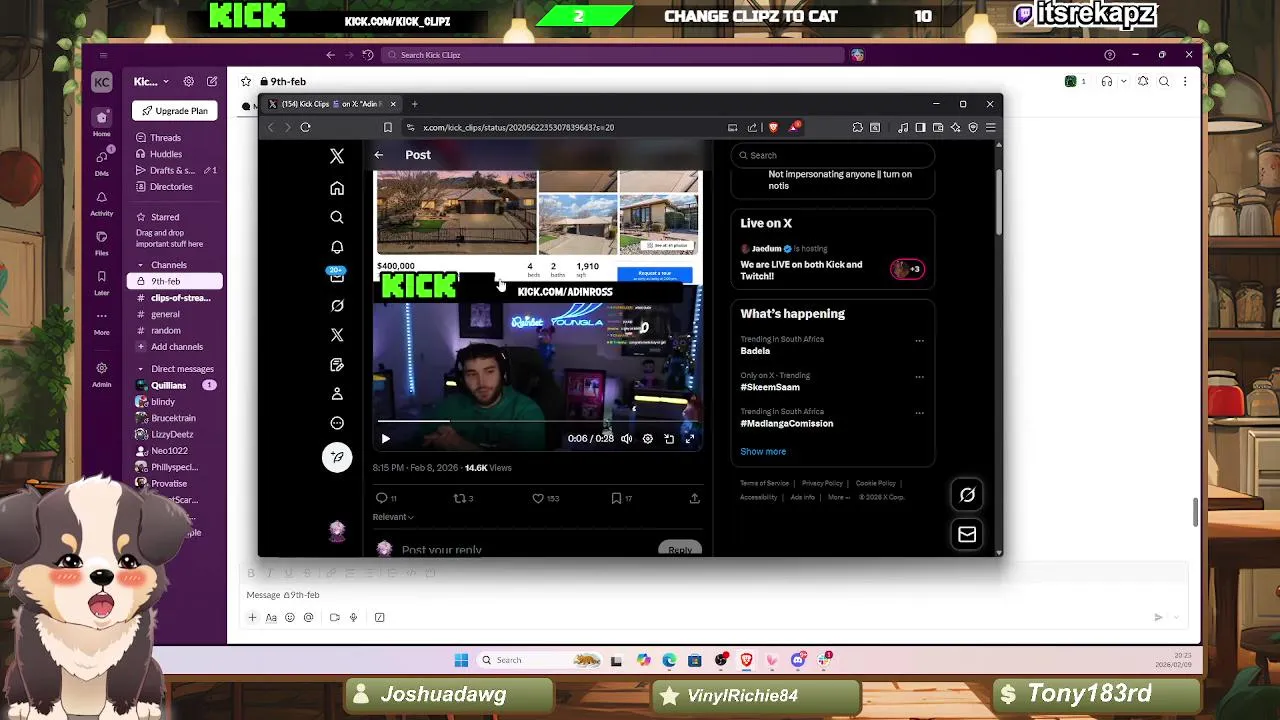Screen dimensions: 1280x720
Task: Star the 9th-feb Slack channel
Action: 246,81
